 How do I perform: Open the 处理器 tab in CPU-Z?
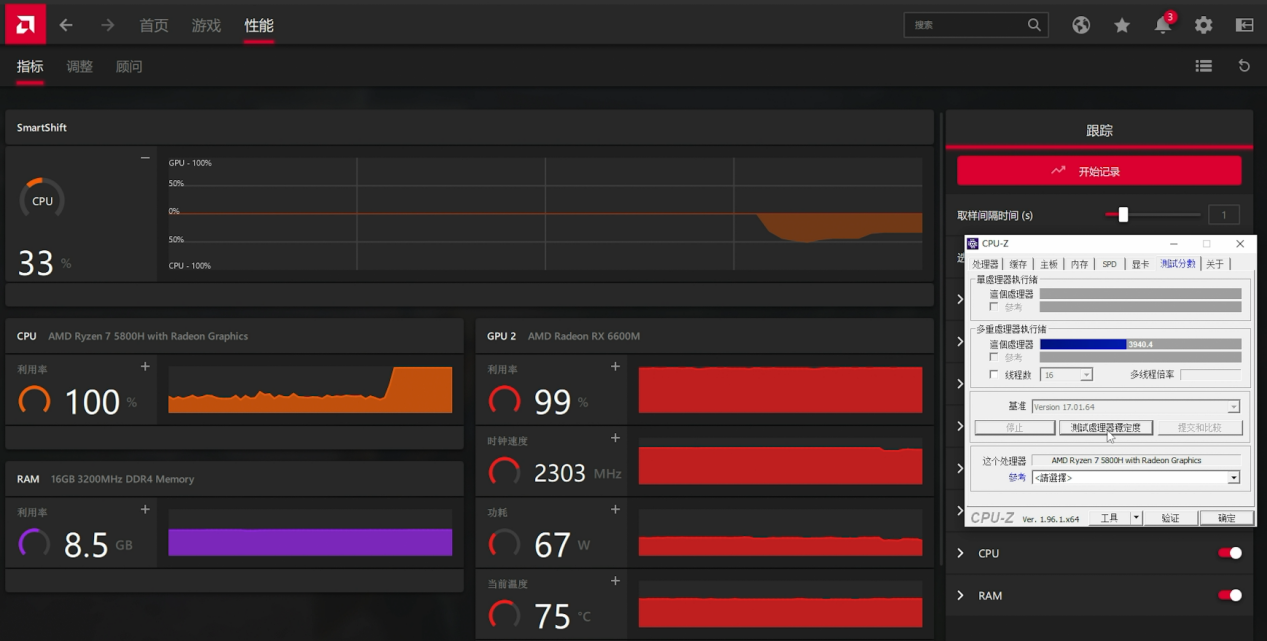[x=985, y=264]
